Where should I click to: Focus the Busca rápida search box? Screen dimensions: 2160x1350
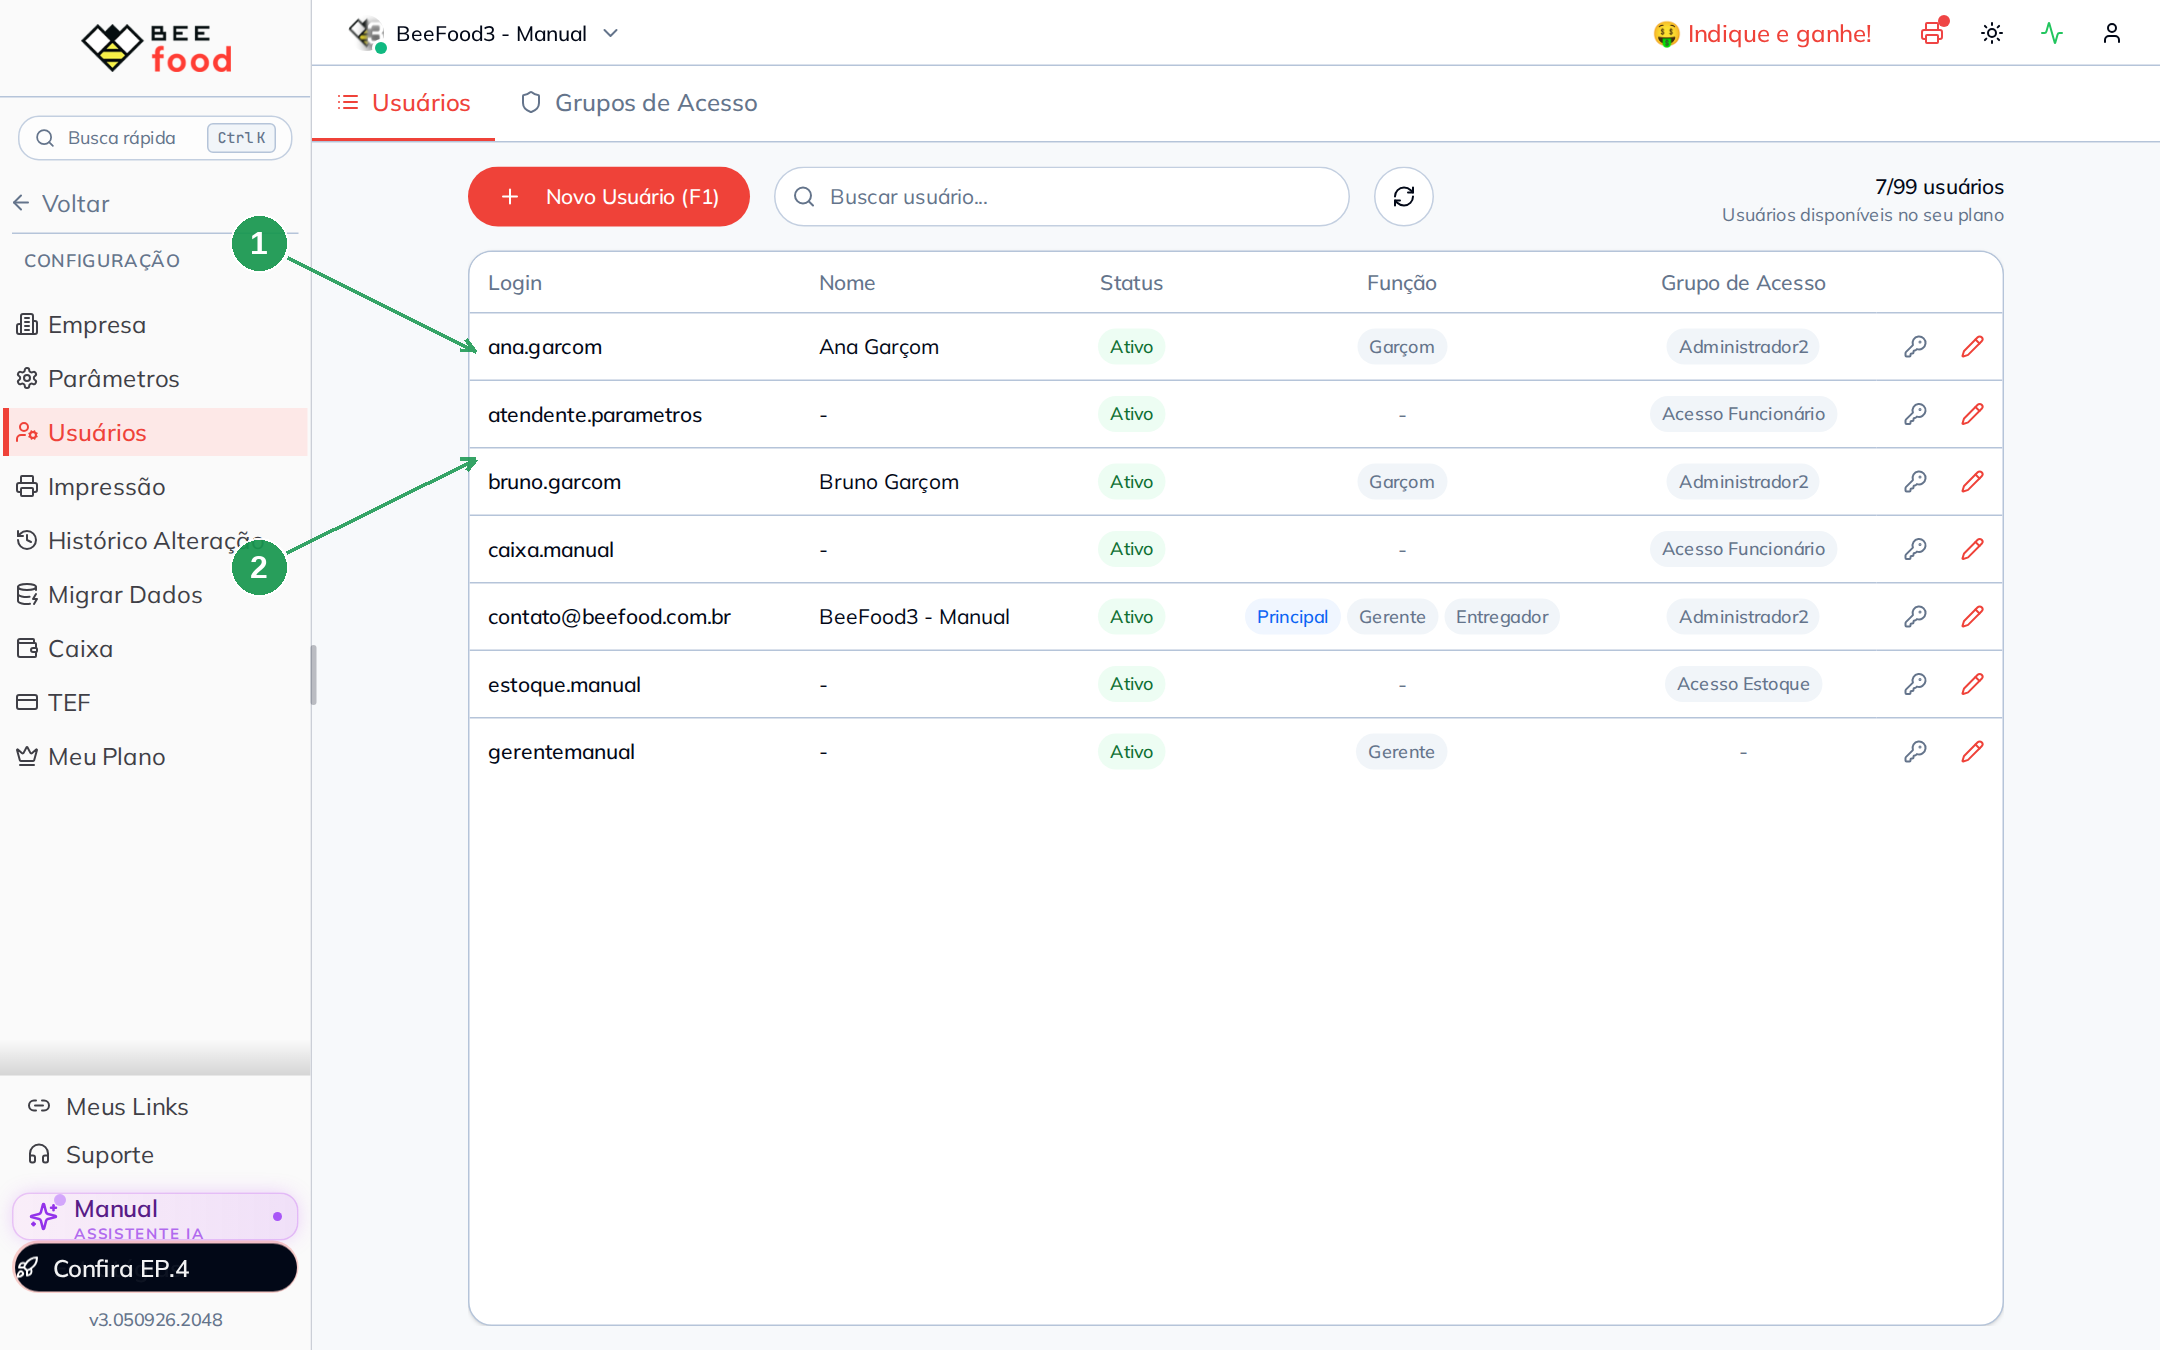pyautogui.click(x=155, y=138)
